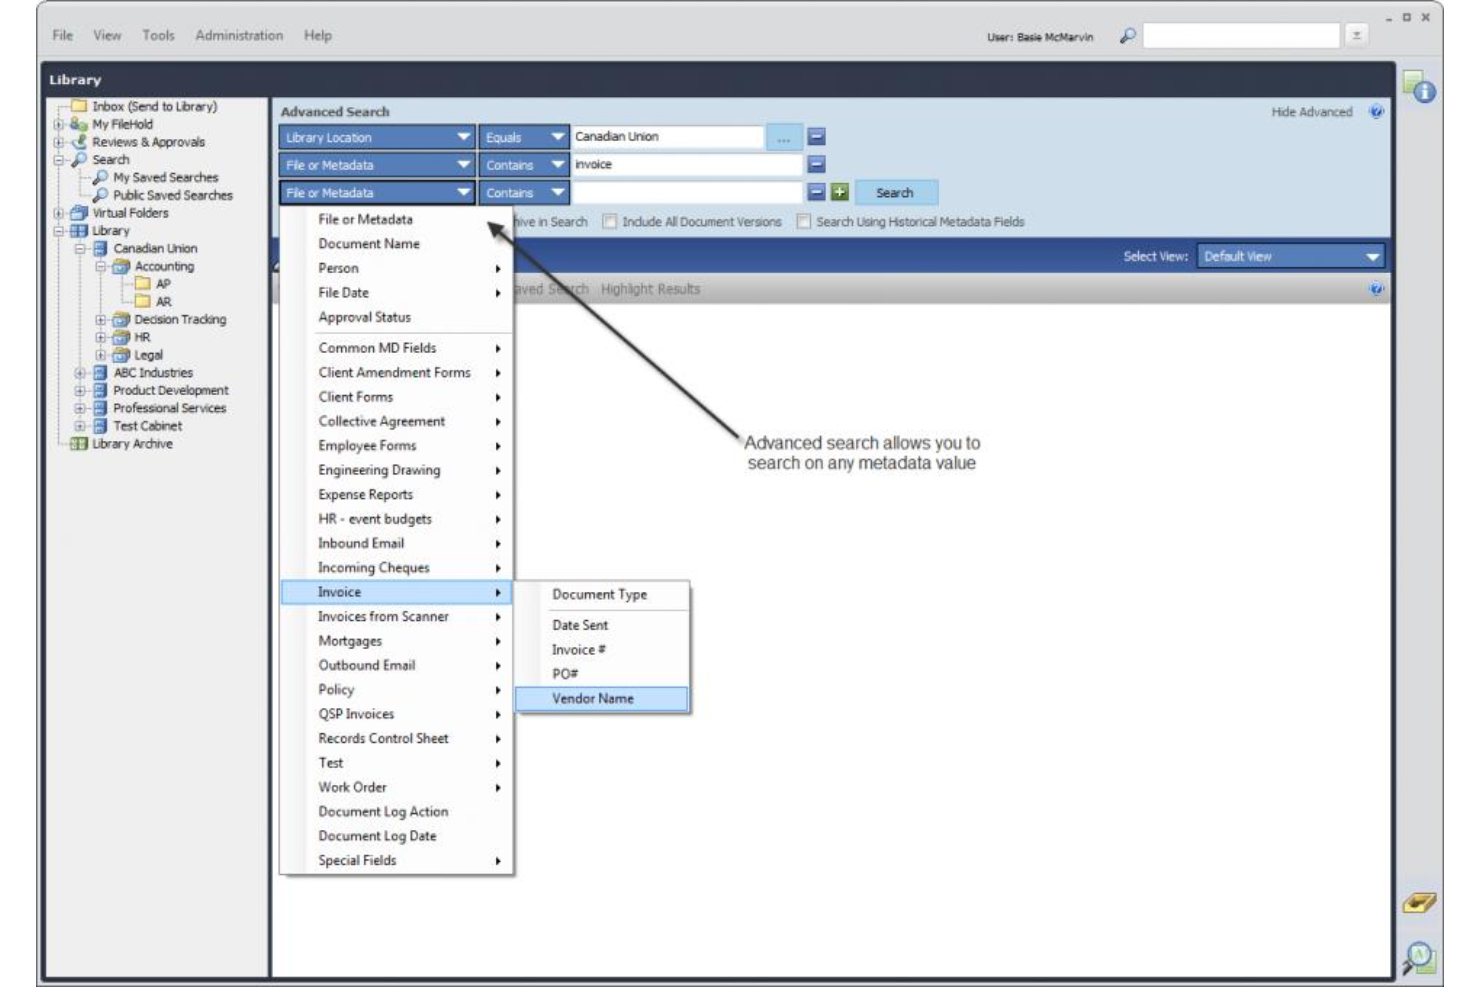Image resolution: width=1480 pixels, height=987 pixels.
Task: Click the Hide Advanced link
Action: 1311,112
